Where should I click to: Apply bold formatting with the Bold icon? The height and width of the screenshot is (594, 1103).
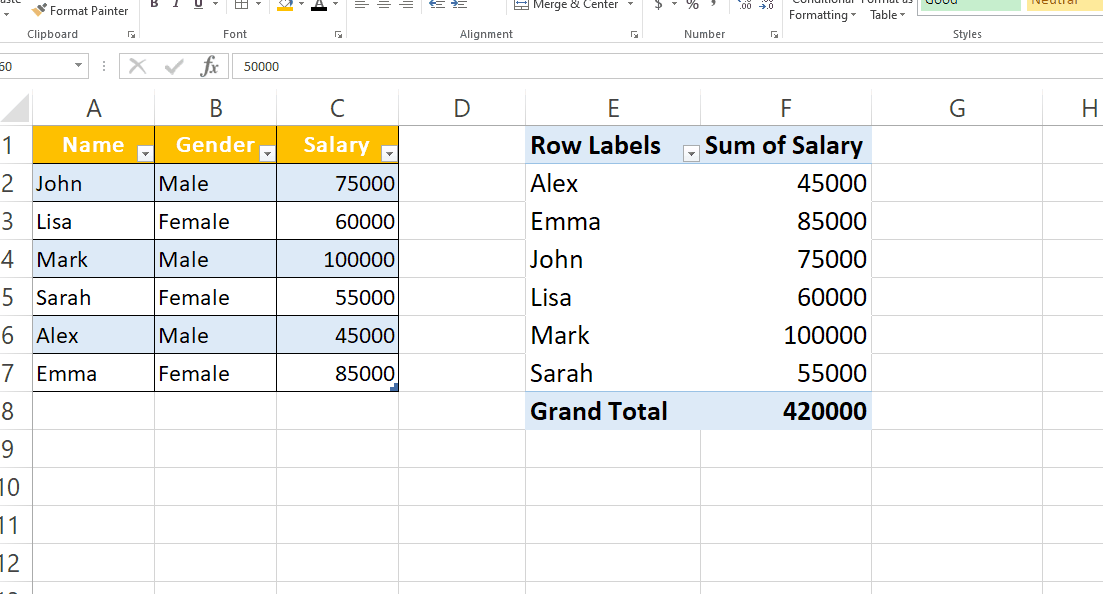[153, 5]
